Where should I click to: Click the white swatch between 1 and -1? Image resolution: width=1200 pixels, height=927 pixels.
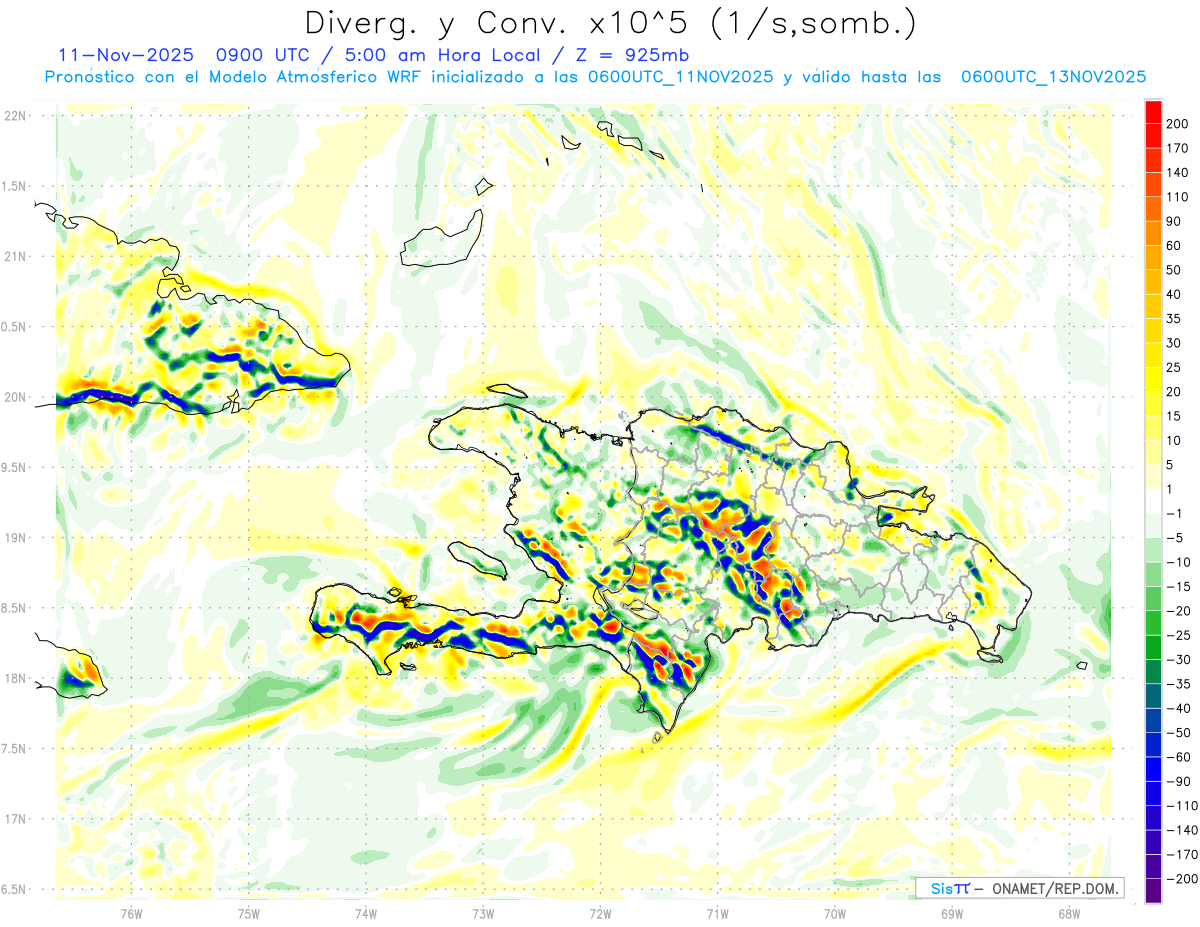1153,501
